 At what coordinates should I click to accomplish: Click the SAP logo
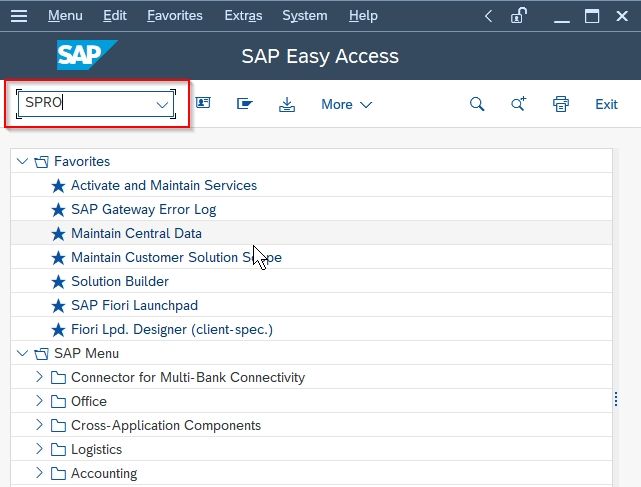click(x=87, y=55)
